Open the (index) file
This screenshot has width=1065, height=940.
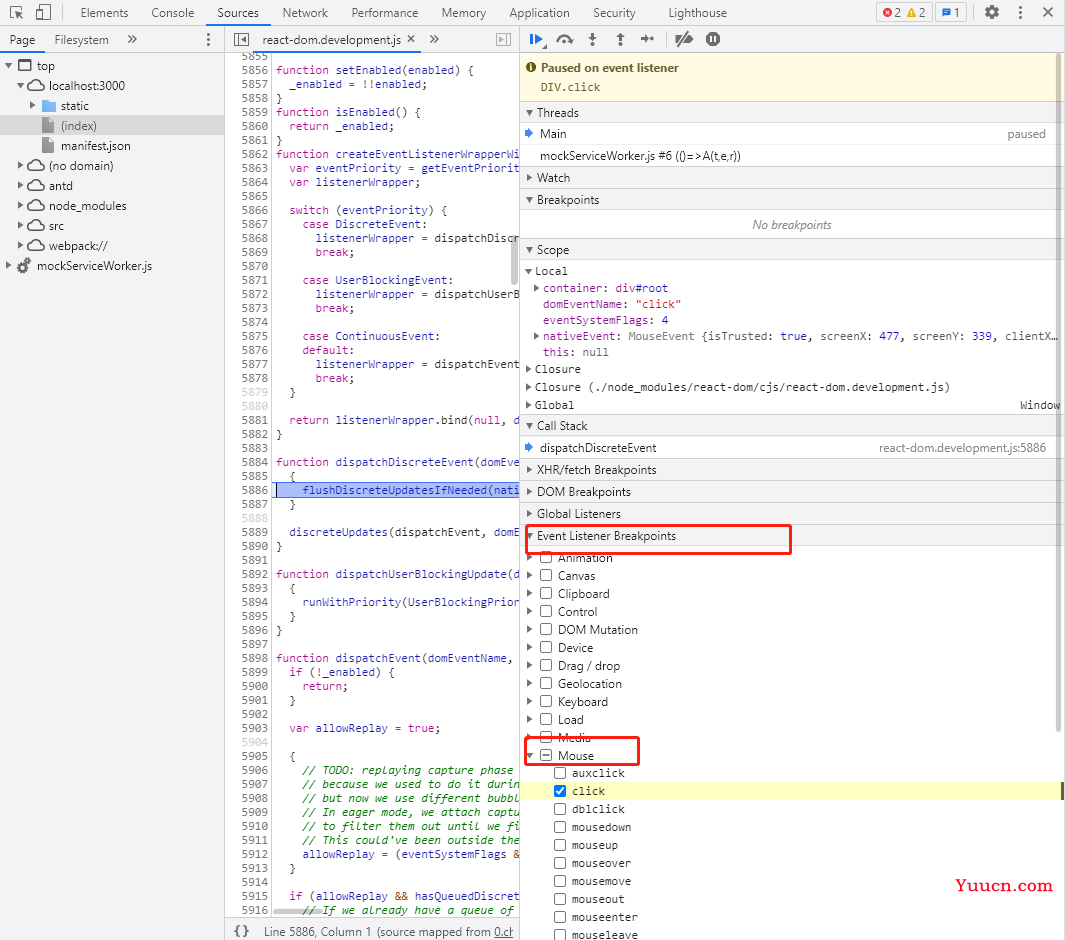pos(78,126)
